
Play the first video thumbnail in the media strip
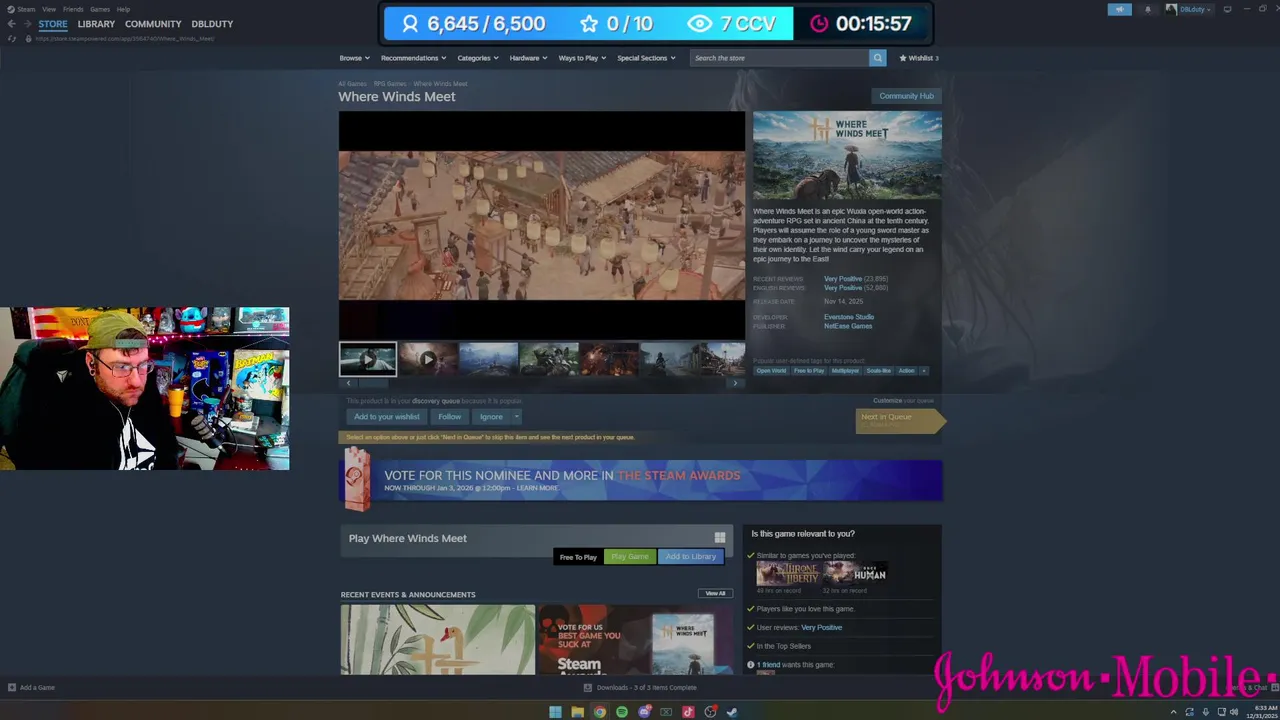tap(368, 359)
